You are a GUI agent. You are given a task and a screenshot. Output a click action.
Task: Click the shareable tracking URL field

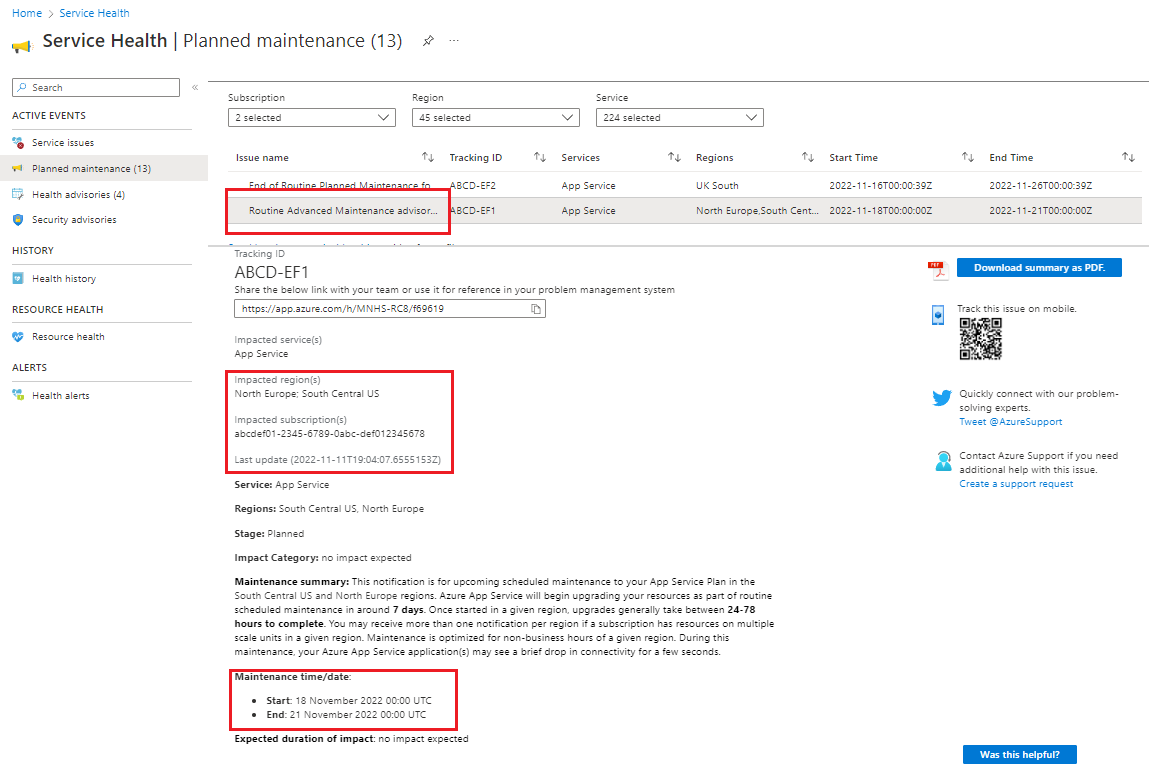390,309
